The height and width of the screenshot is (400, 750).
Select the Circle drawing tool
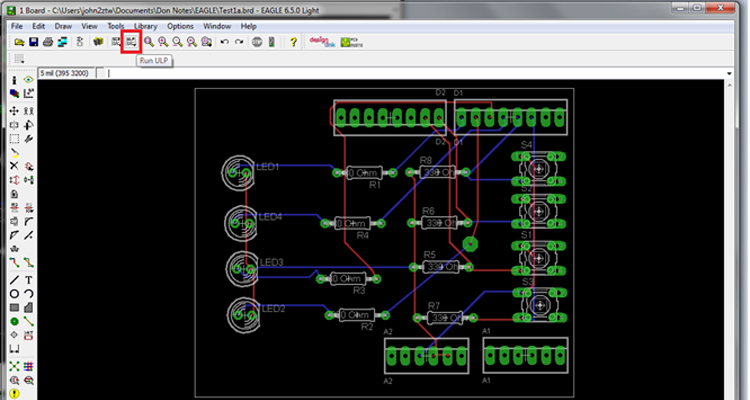(14, 294)
